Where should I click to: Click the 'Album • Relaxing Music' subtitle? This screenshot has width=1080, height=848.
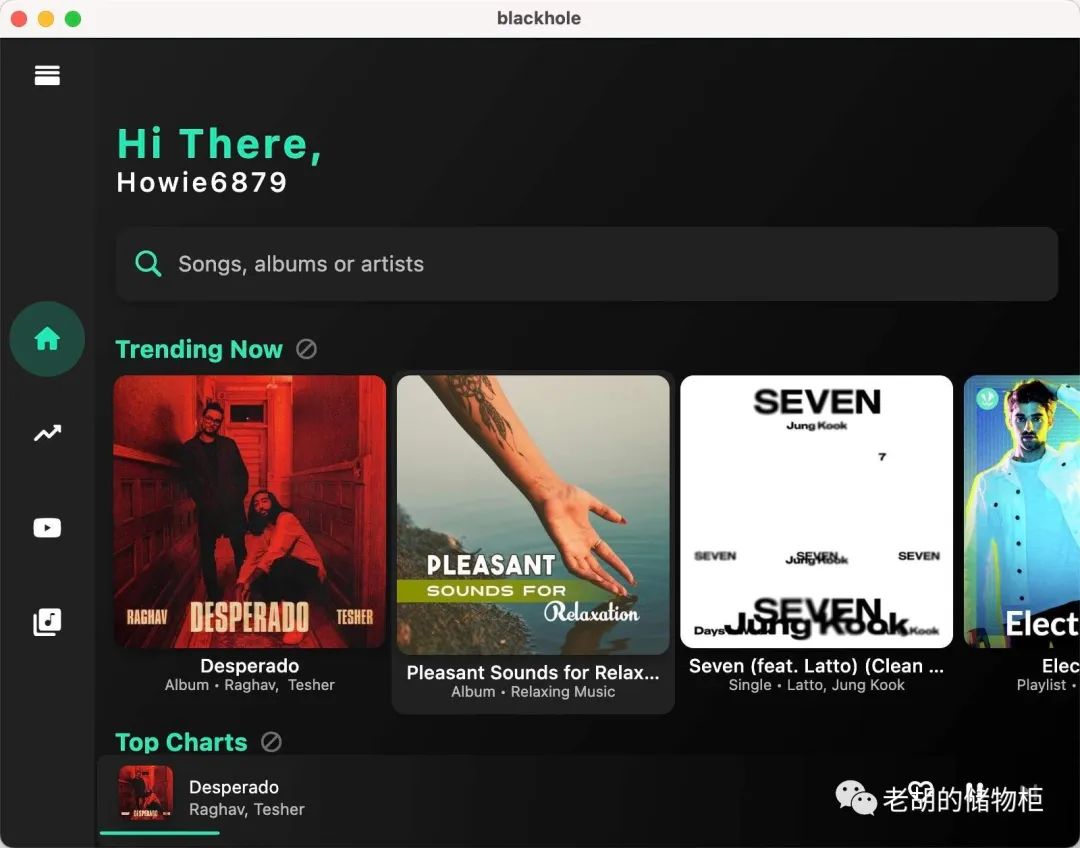click(x=533, y=692)
